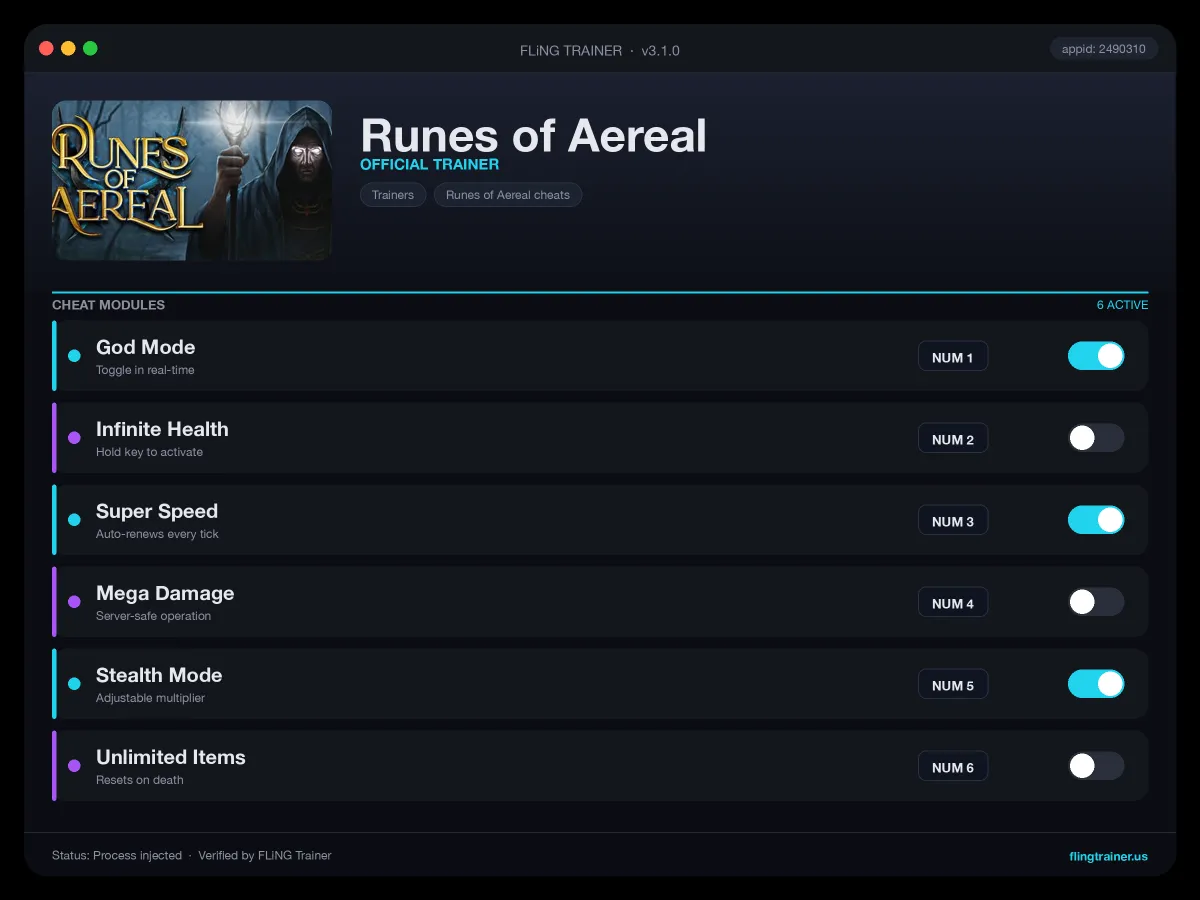
Task: Open the flingtrainer.us link
Action: (1108, 856)
